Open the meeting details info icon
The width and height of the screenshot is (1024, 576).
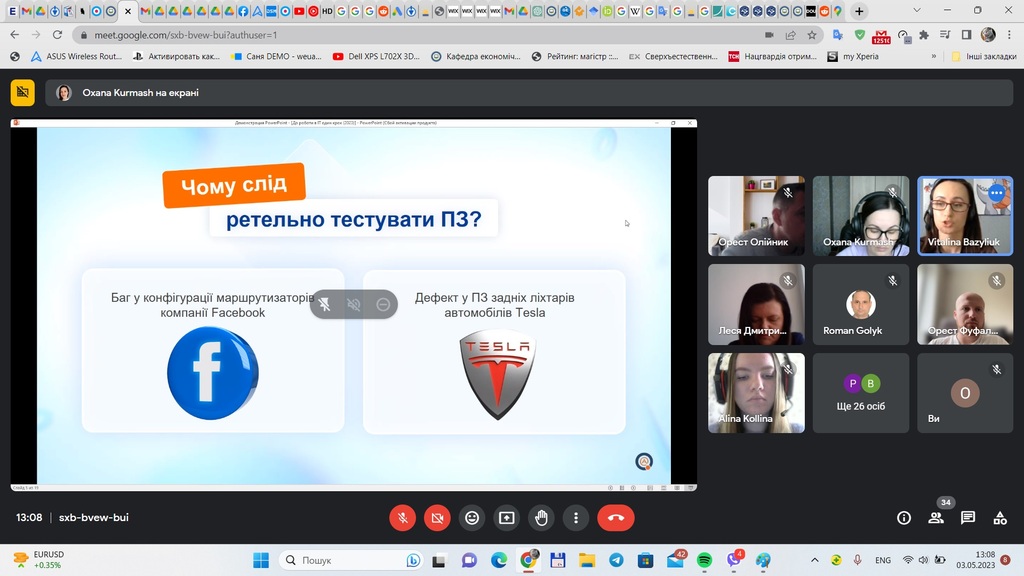click(x=904, y=518)
